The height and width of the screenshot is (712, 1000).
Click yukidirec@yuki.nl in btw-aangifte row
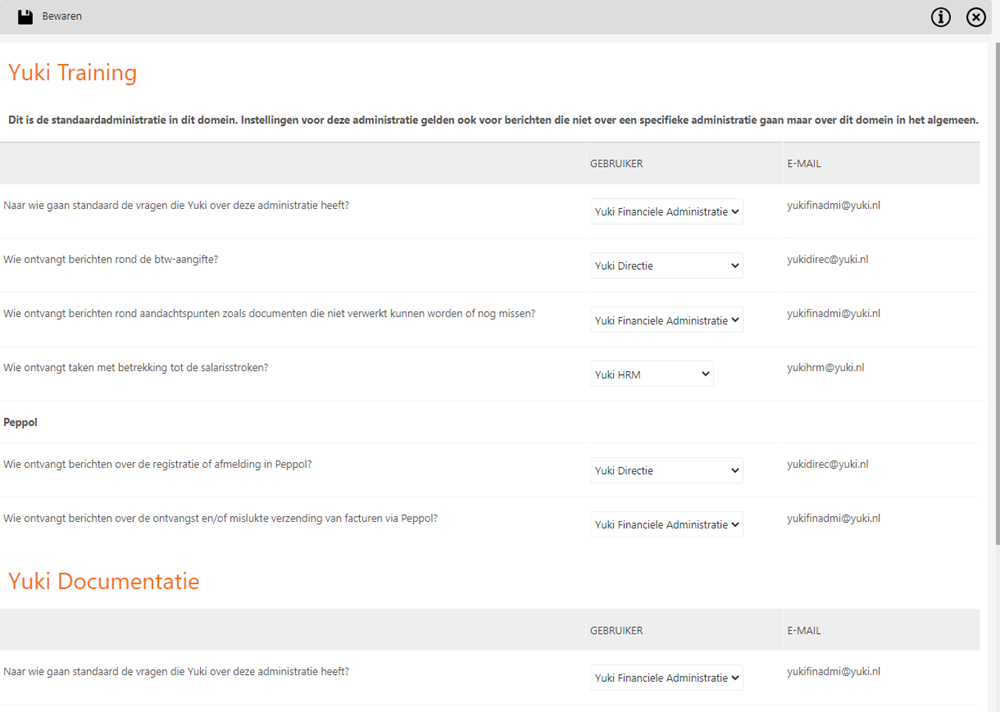(x=827, y=259)
